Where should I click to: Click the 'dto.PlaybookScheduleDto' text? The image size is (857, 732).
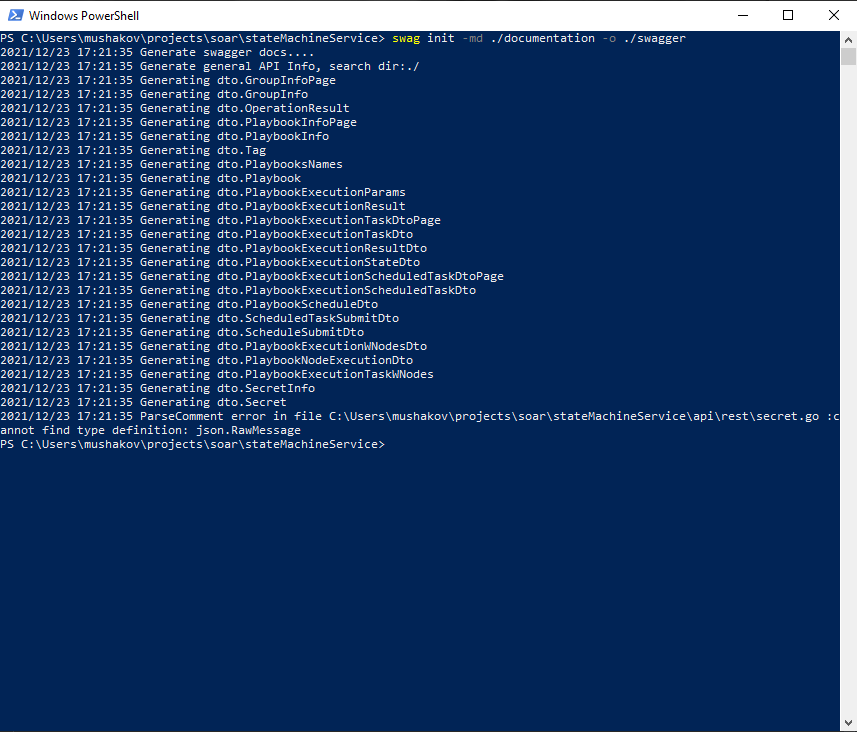pos(297,304)
